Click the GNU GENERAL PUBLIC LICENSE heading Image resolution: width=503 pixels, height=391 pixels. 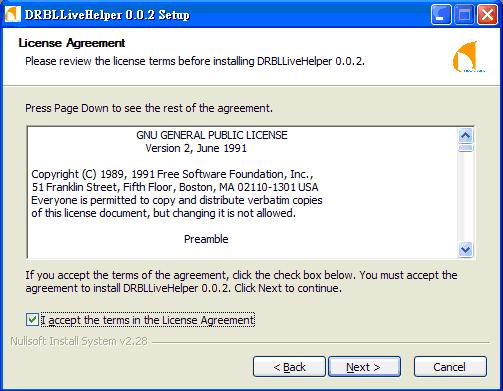tap(212, 135)
